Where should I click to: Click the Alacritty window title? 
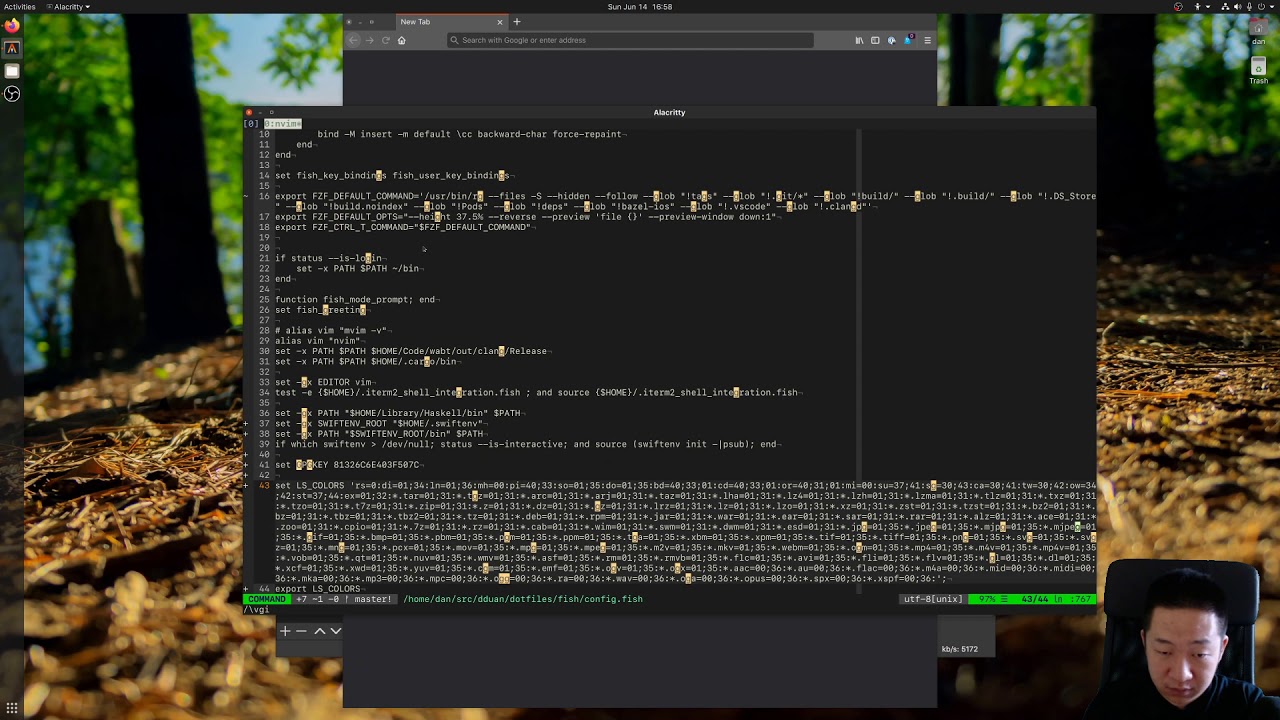[669, 112]
